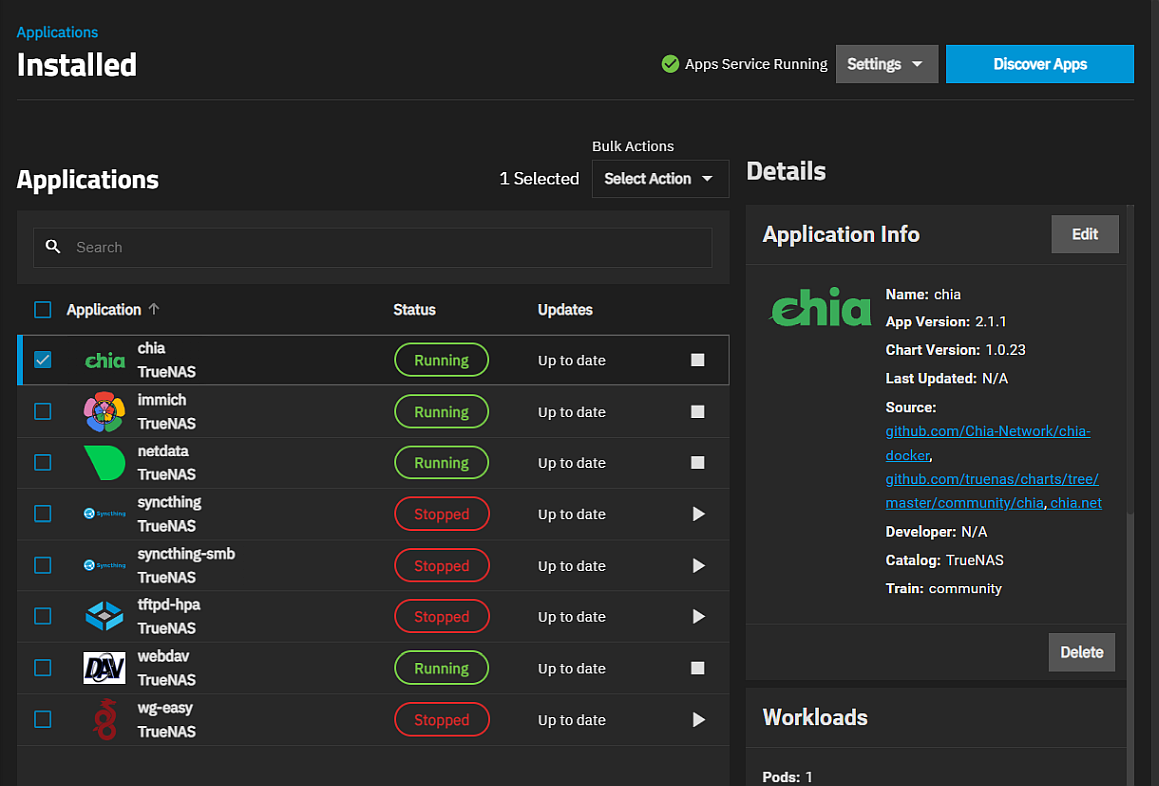Open the Settings dropdown
The width and height of the screenshot is (1159, 786).
click(886, 64)
